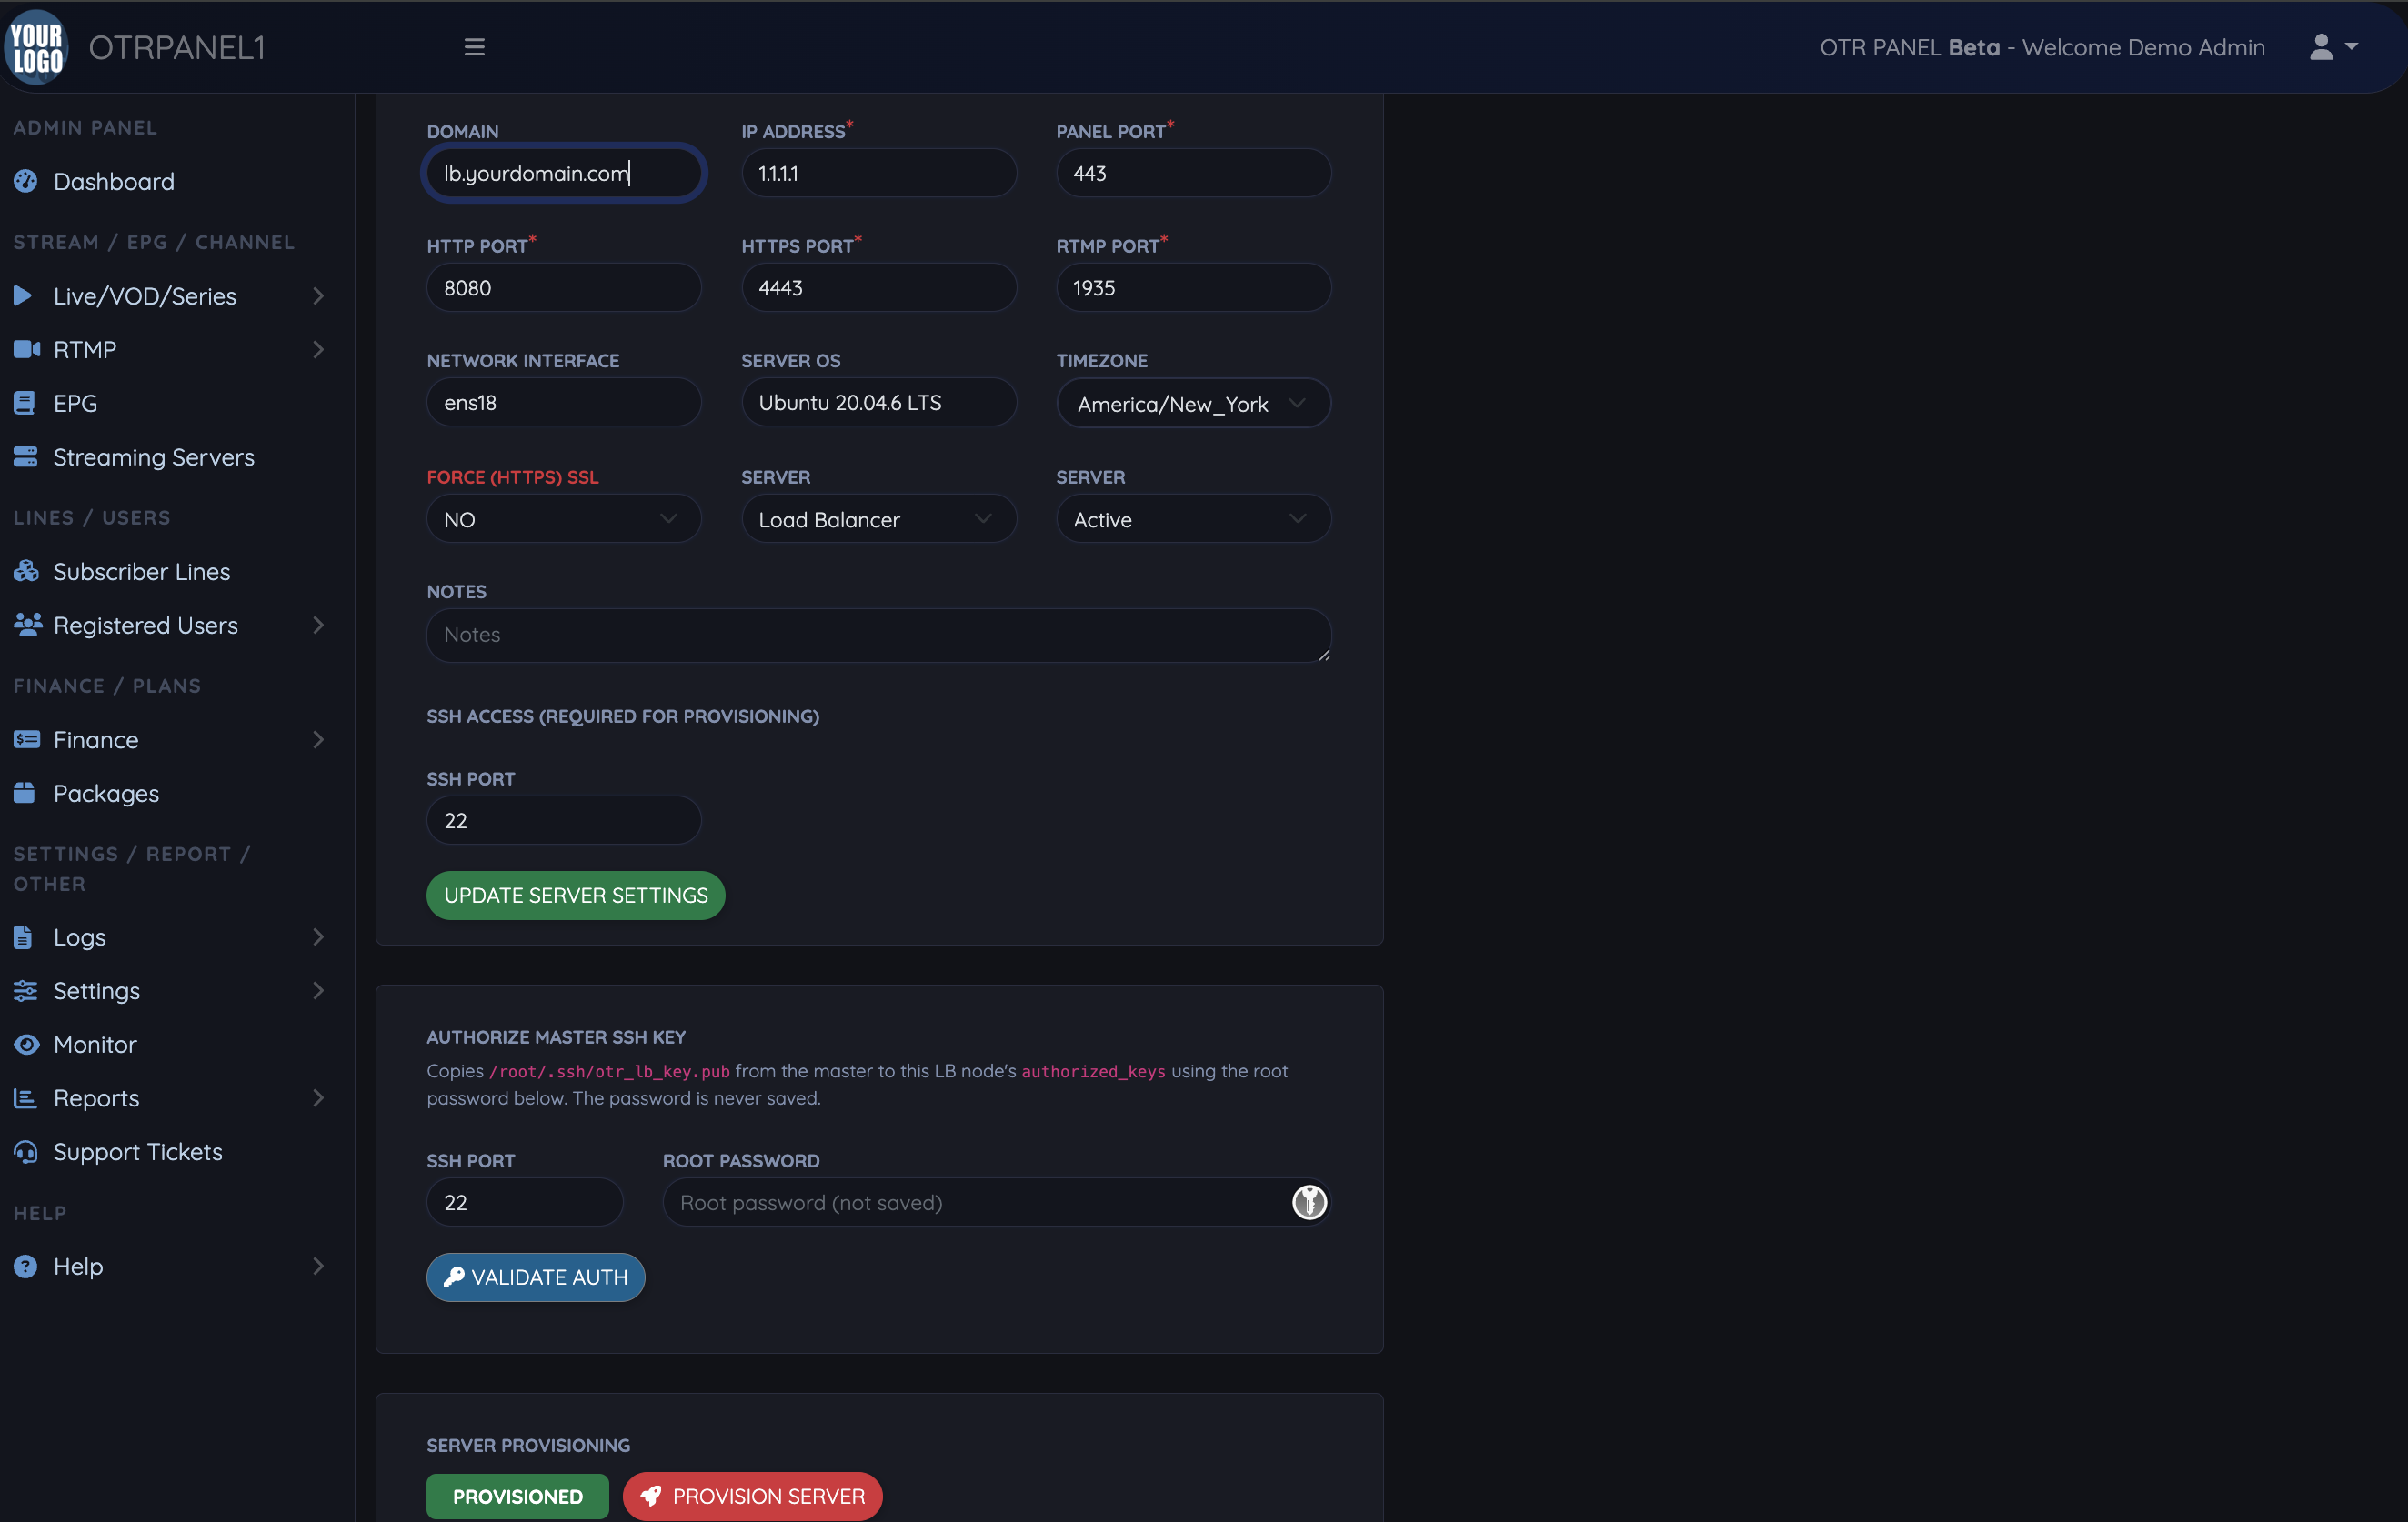Image resolution: width=2408 pixels, height=1522 pixels.
Task: Click the Live/VOD/Series play icon
Action: click(23, 295)
